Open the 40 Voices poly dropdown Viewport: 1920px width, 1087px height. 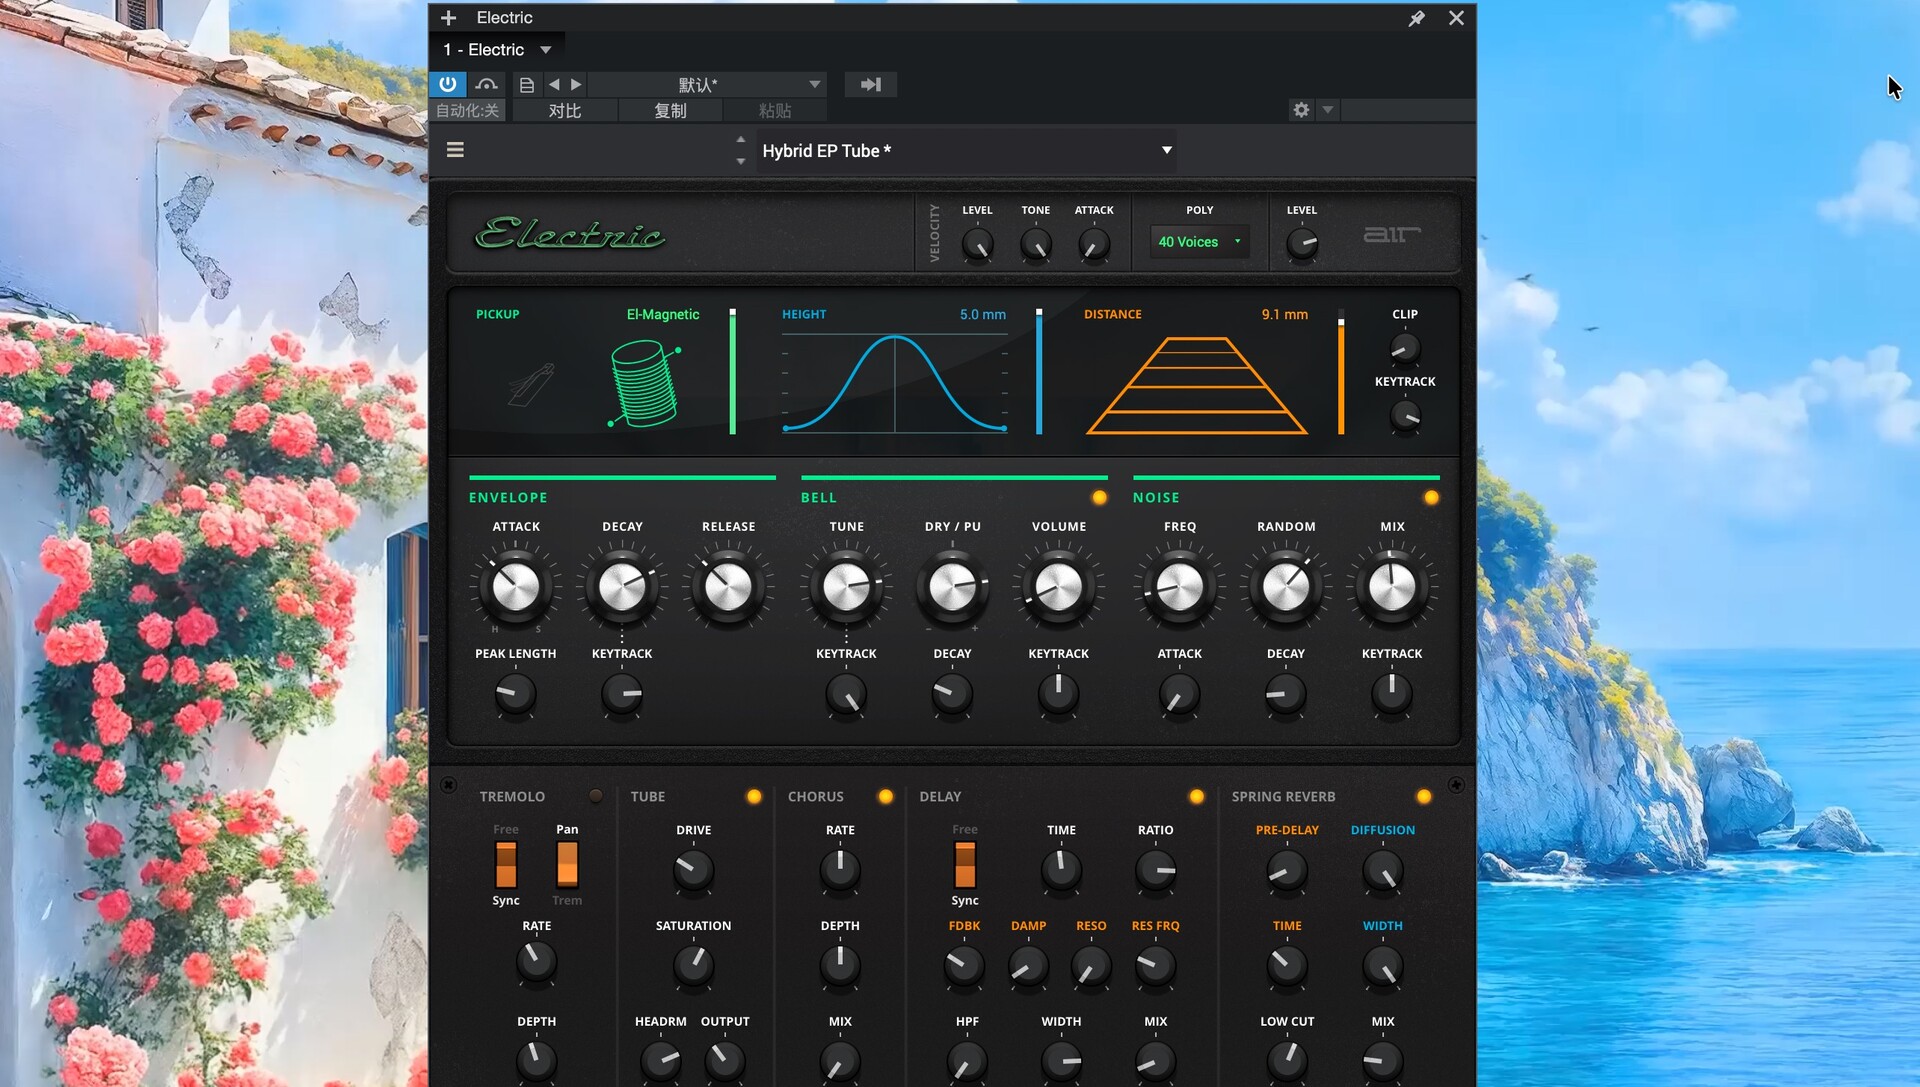point(1199,242)
